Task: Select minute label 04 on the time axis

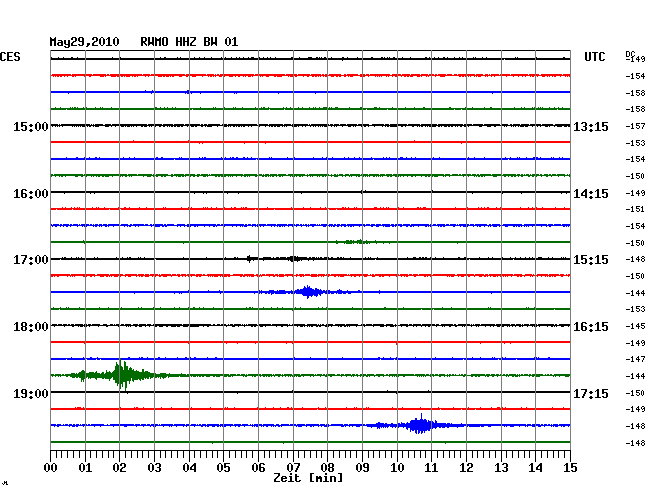Action: point(189,467)
